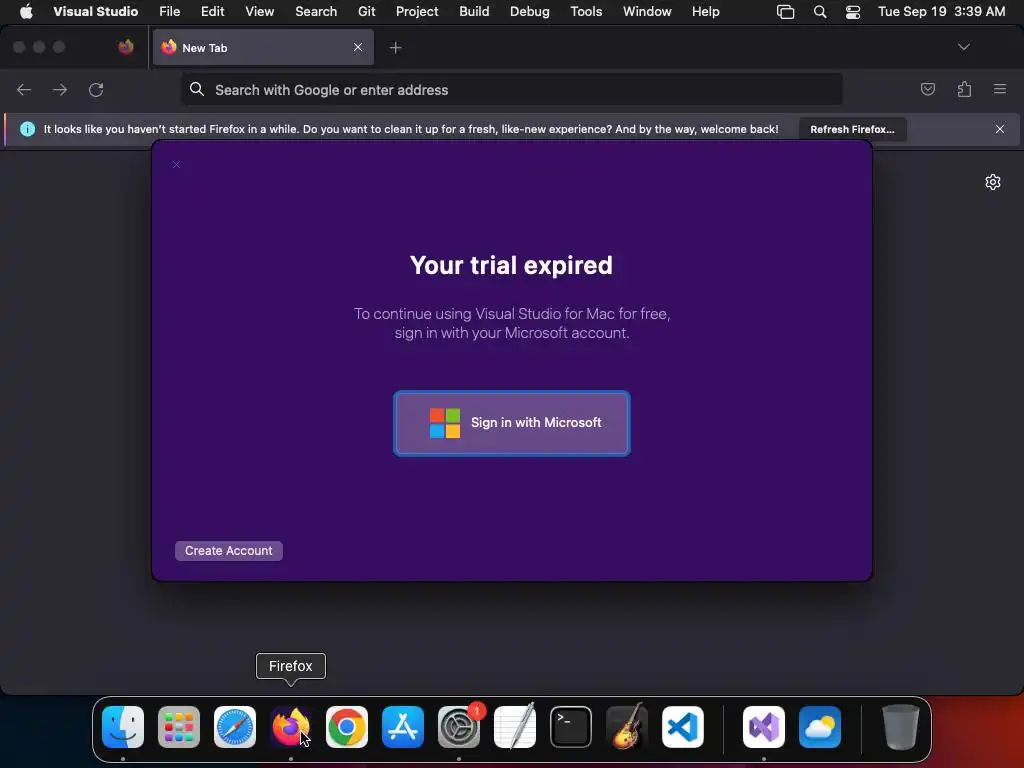The image size is (1024, 768).
Task: Switch to Visual Studio purple dock icon
Action: click(x=764, y=727)
